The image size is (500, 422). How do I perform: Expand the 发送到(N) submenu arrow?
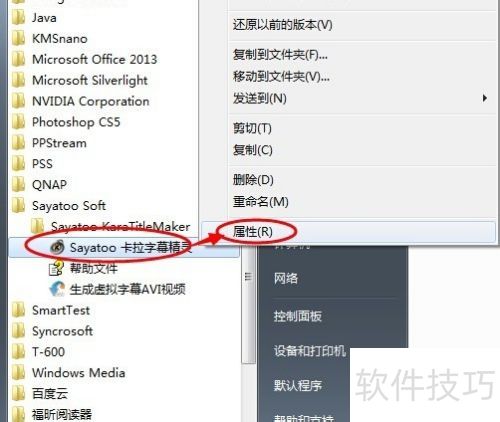(x=485, y=98)
